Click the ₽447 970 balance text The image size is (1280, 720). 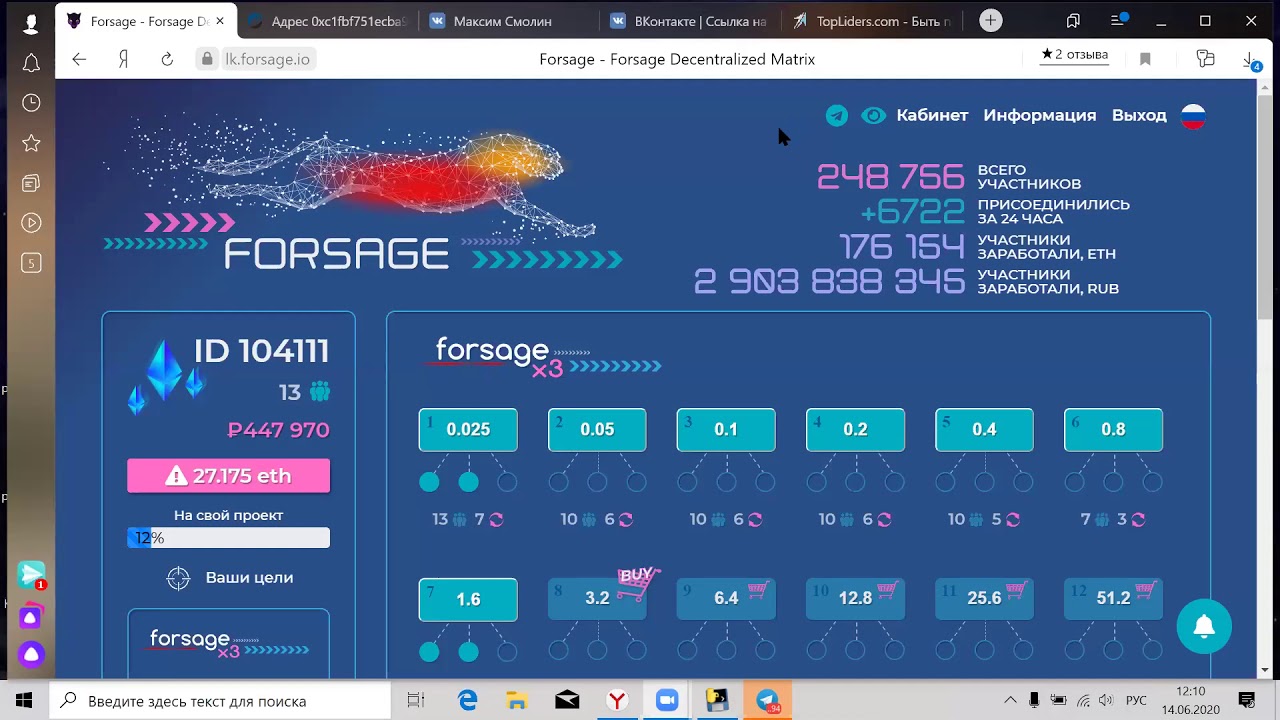pyautogui.click(x=278, y=430)
